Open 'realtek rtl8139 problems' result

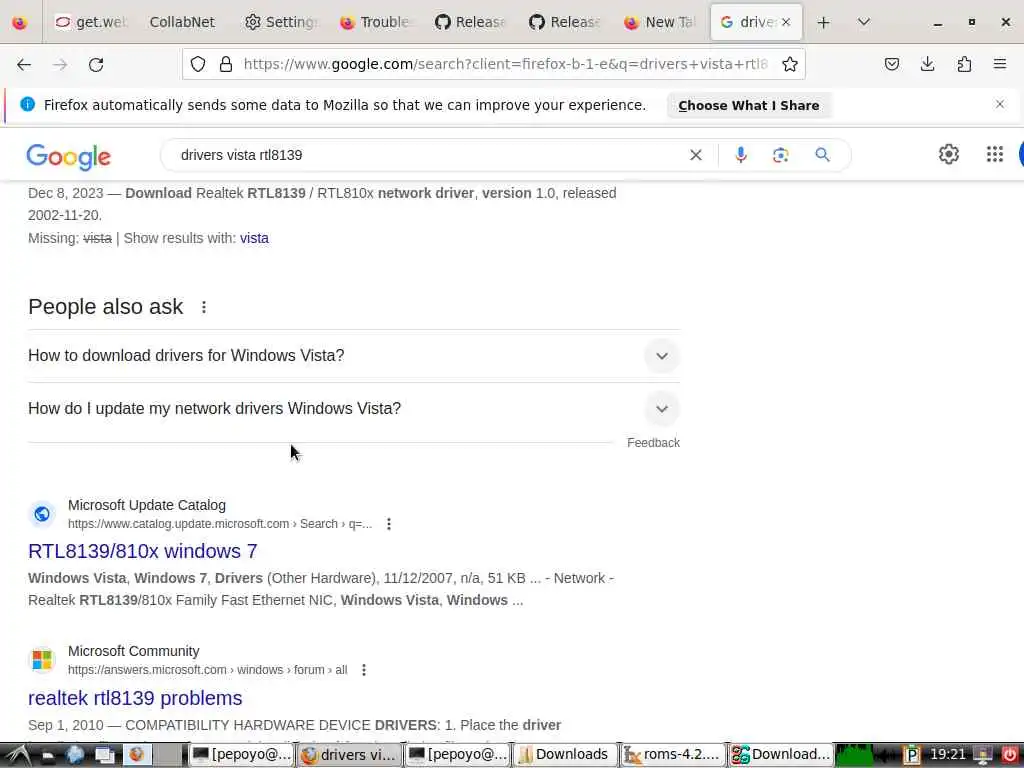coord(135,698)
